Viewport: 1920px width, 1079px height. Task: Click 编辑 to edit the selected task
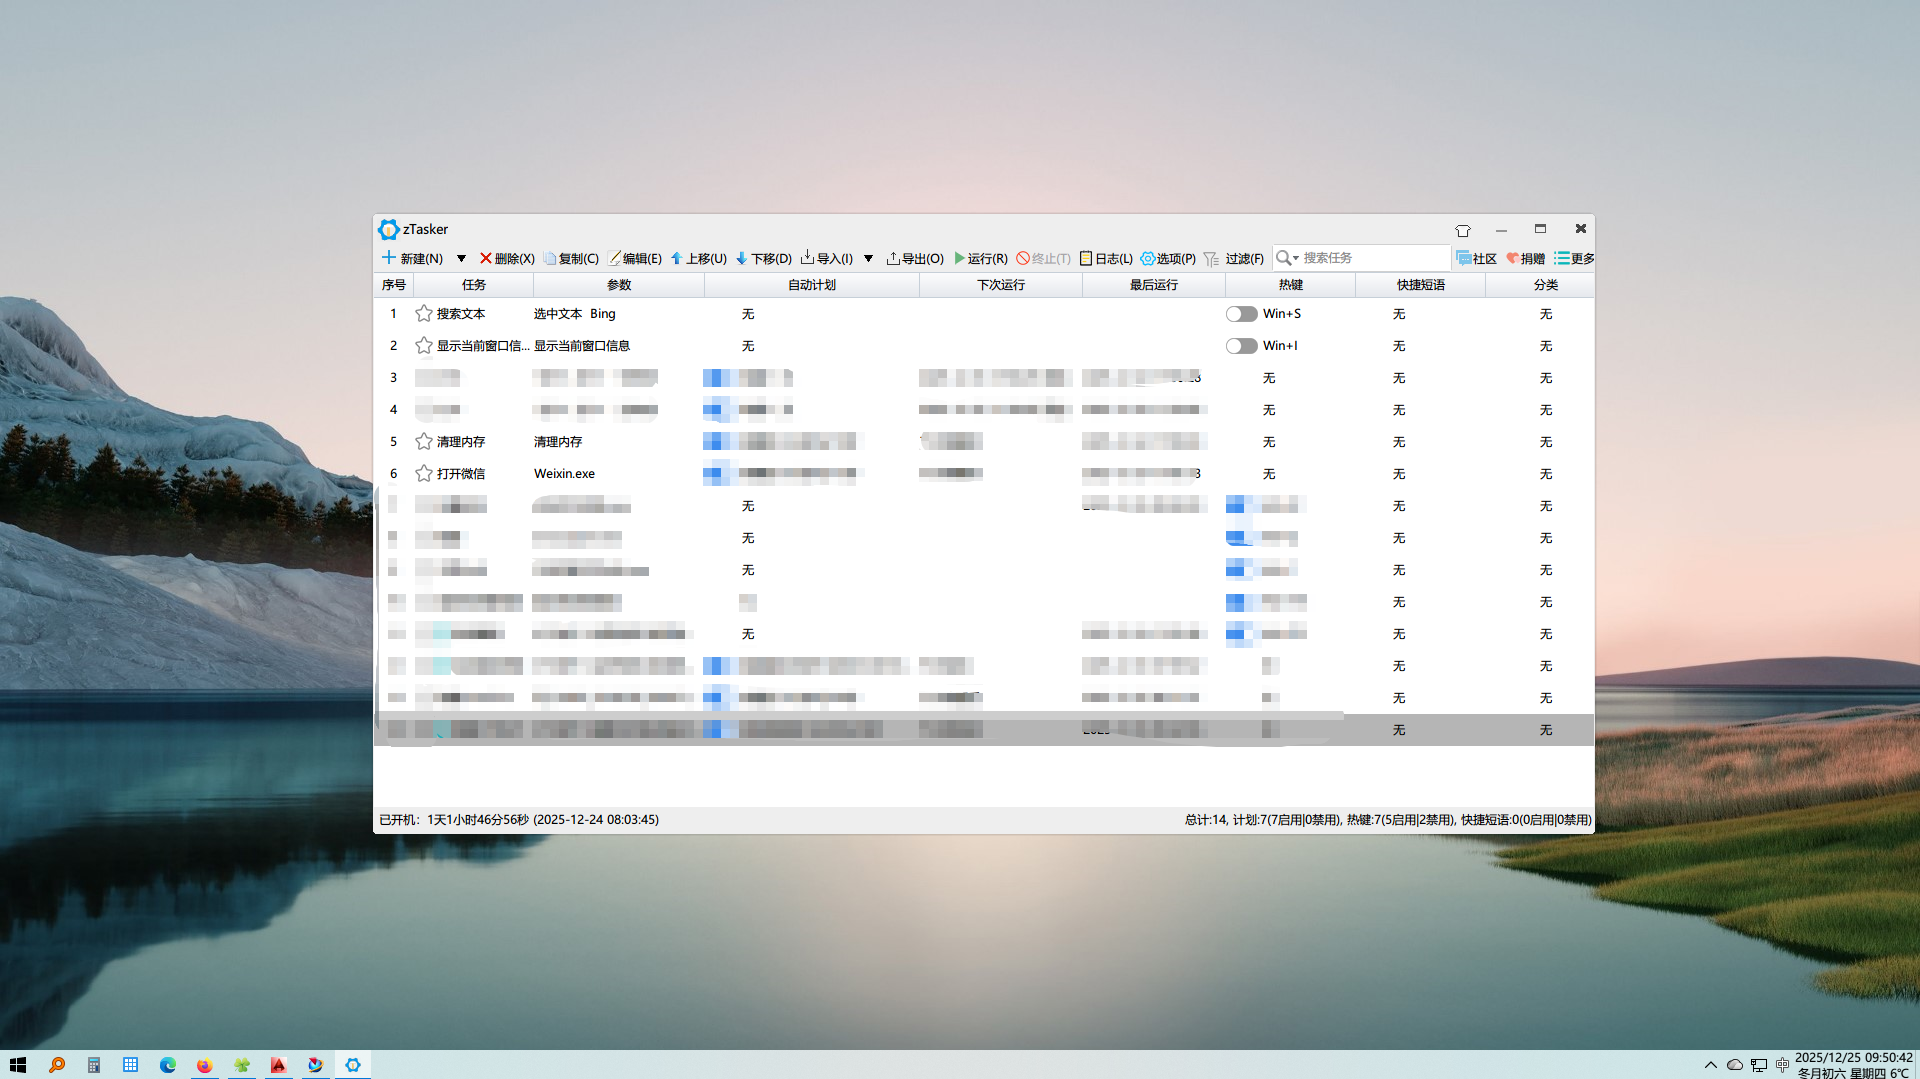[635, 258]
